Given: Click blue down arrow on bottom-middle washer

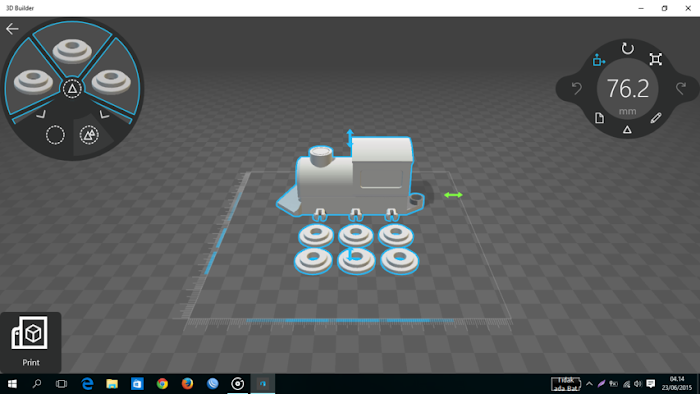Looking at the screenshot, I should coord(351,255).
